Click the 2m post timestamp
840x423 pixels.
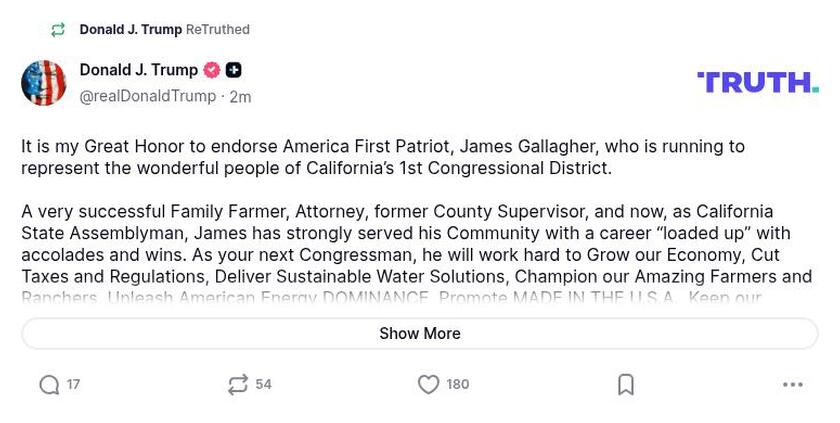point(240,97)
